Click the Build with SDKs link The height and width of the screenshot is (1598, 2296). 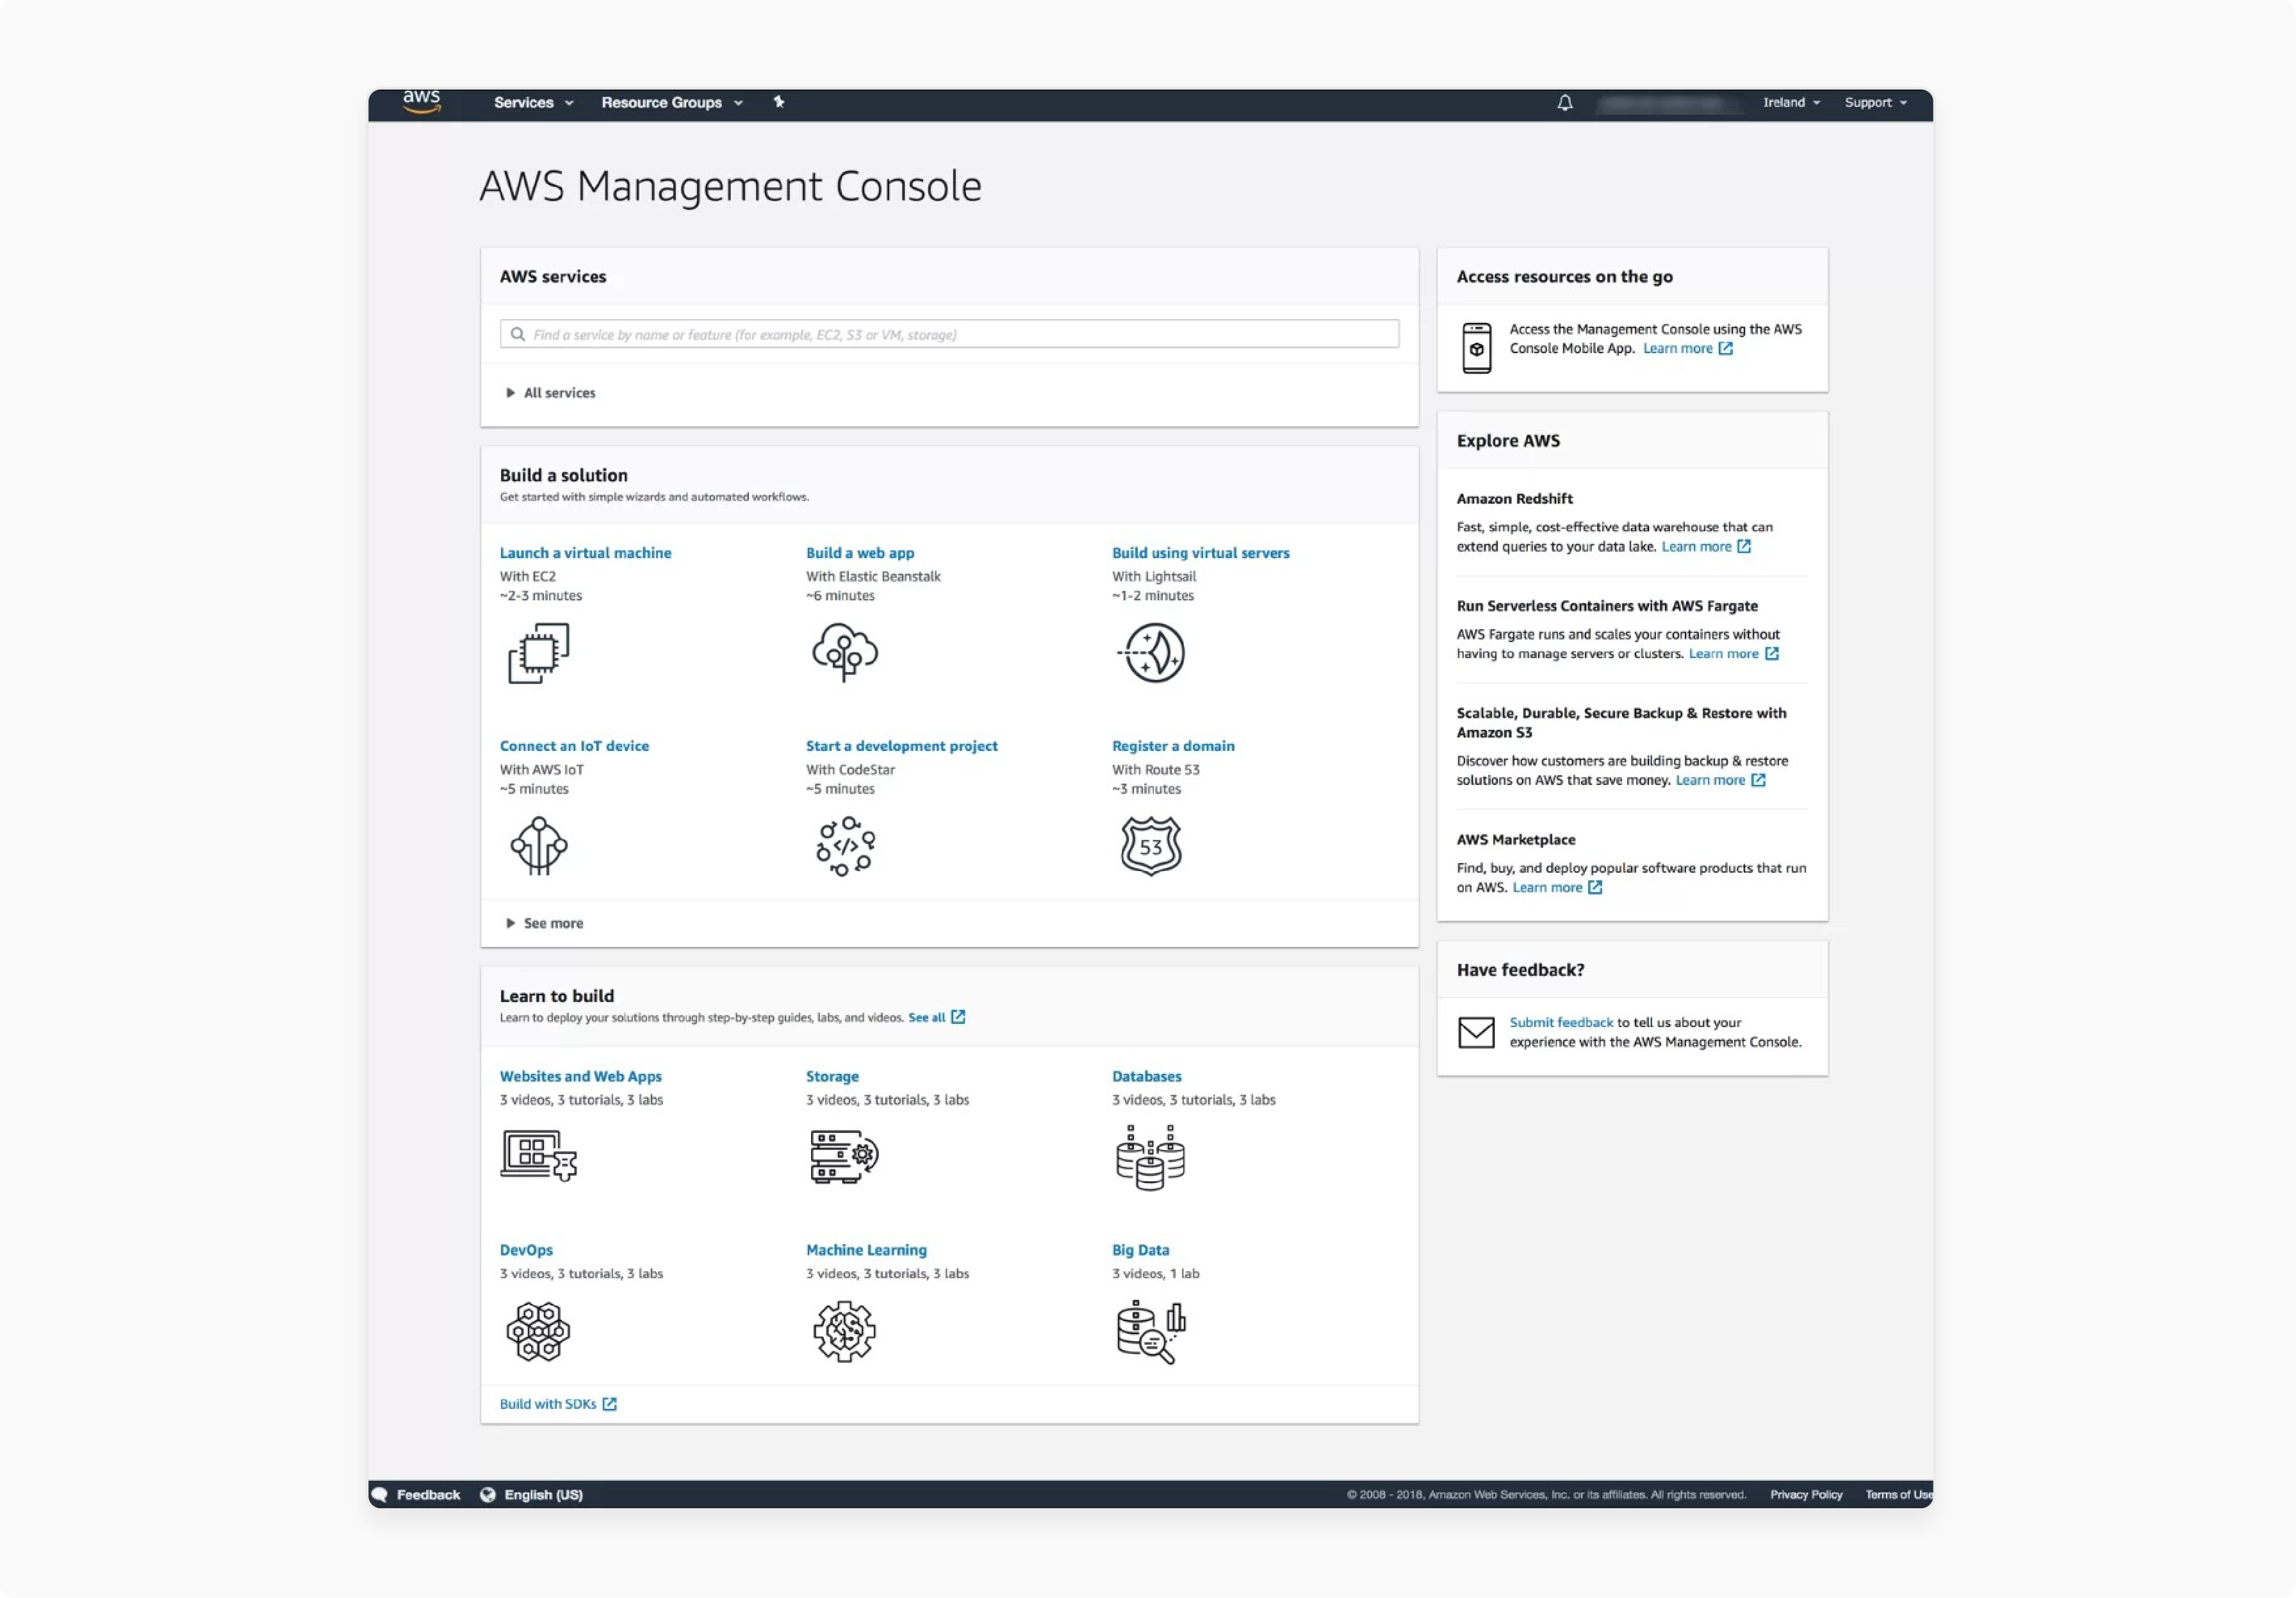548,1404
